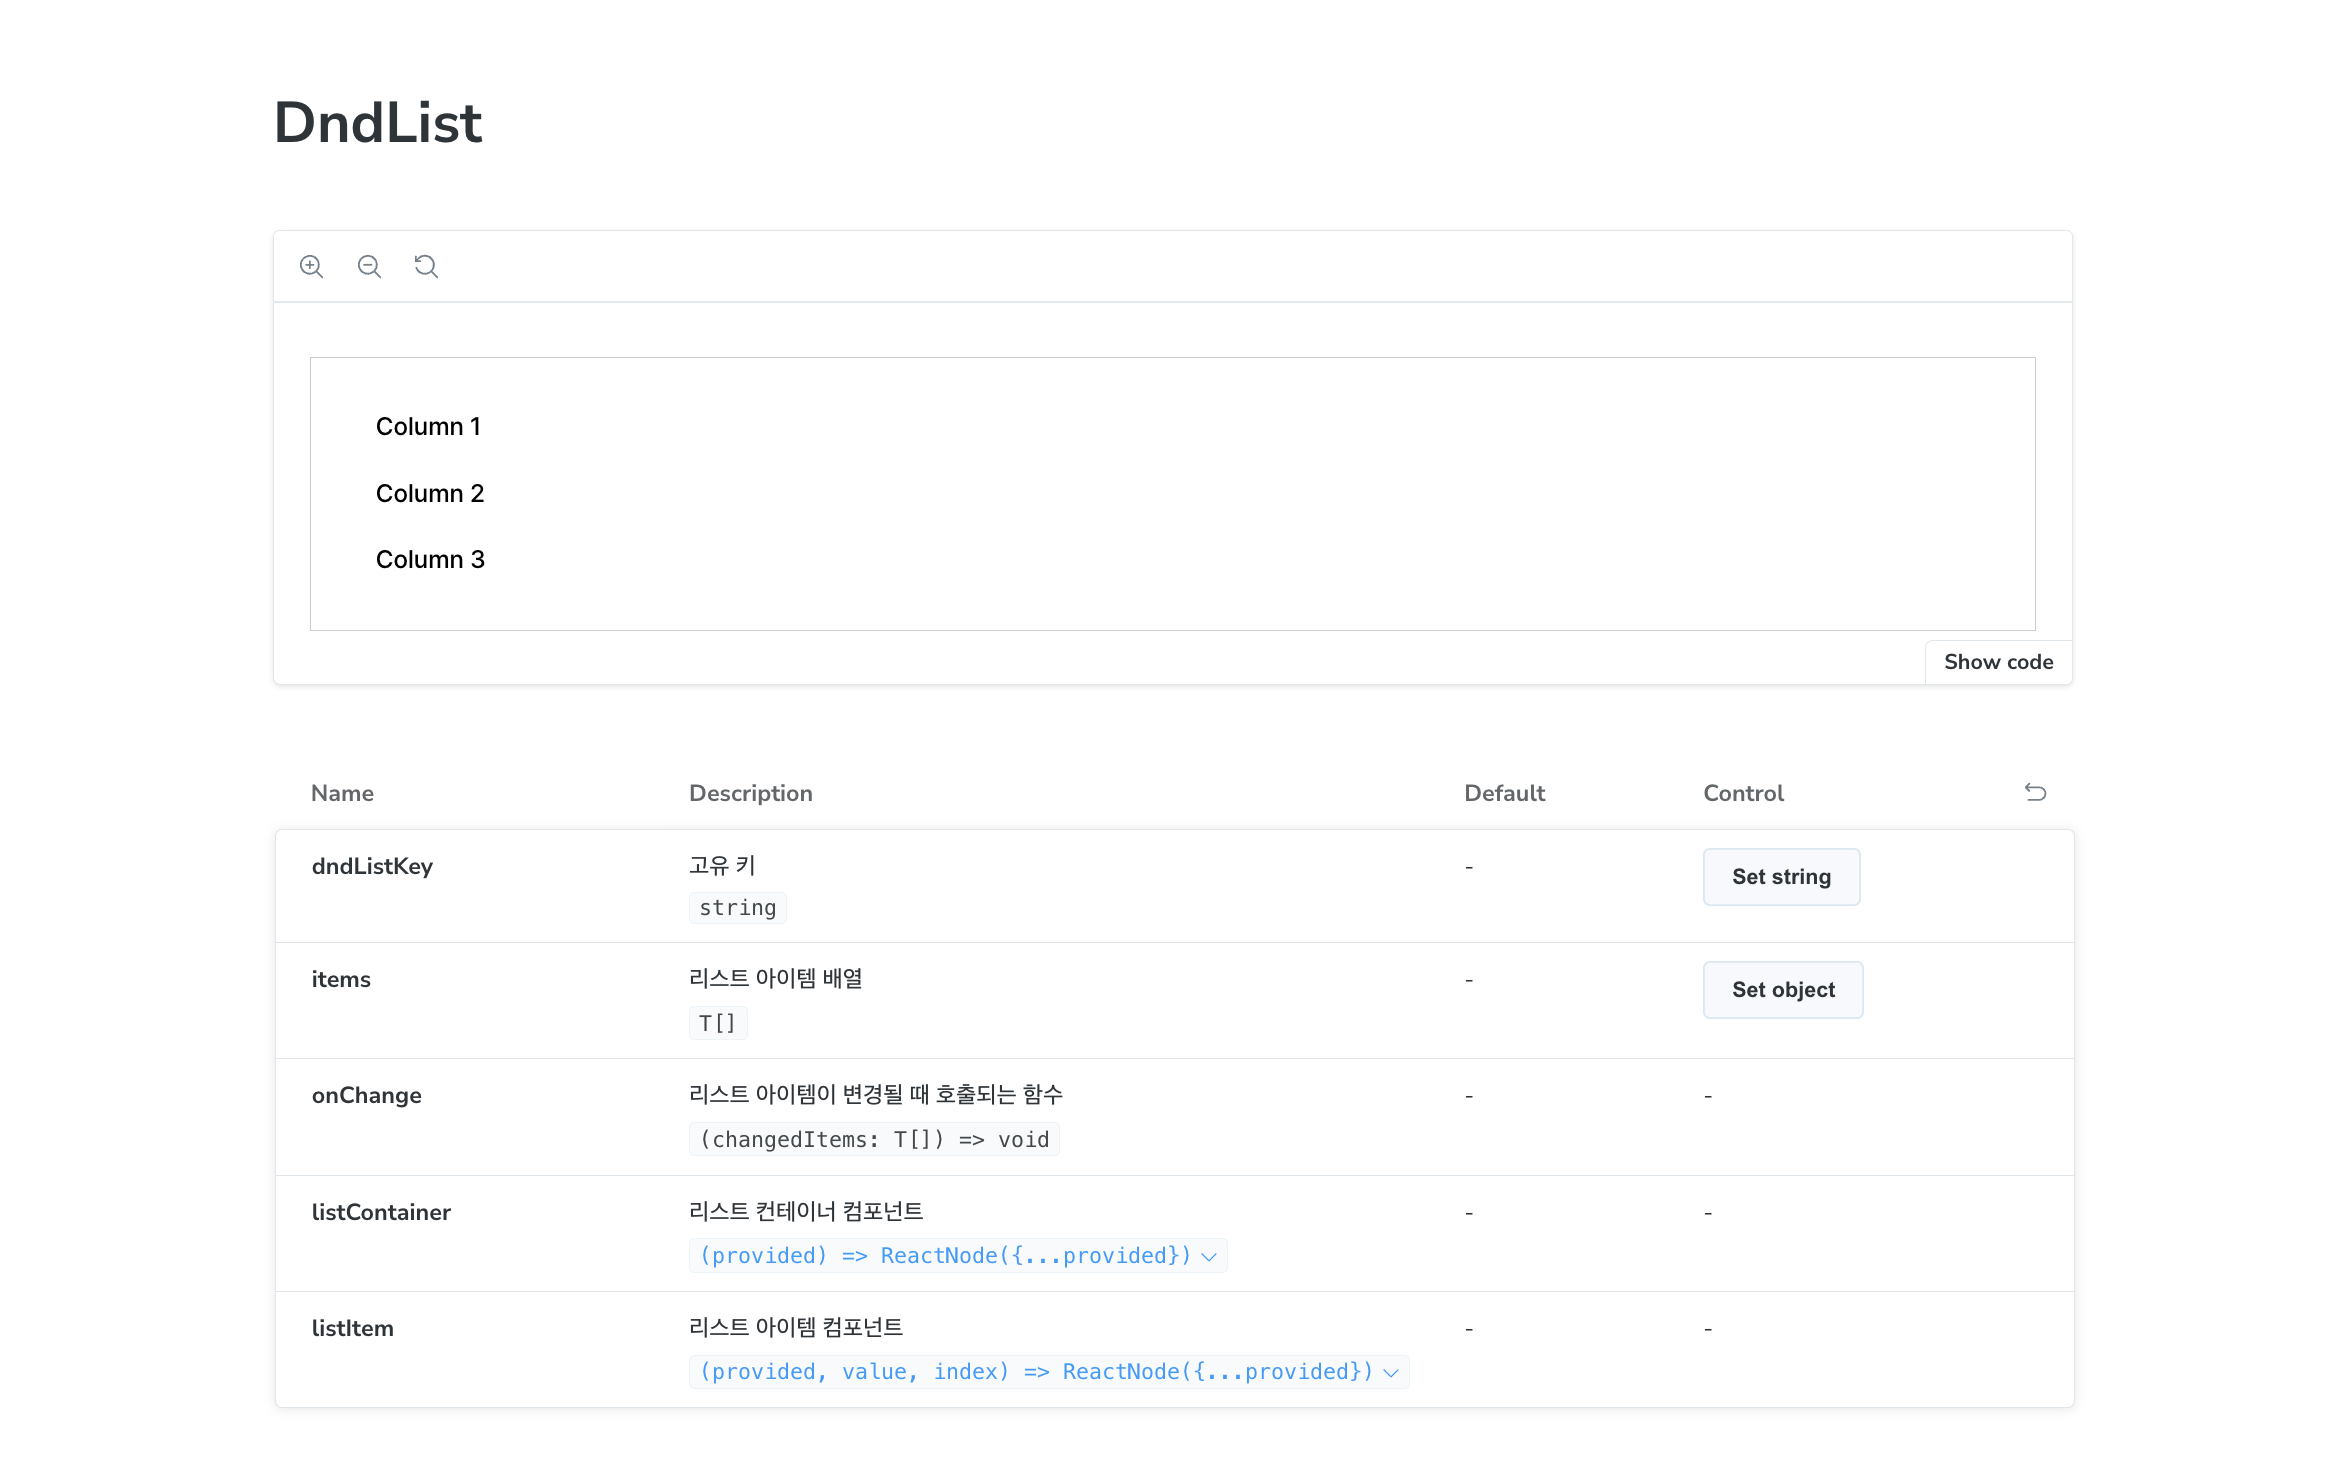
Task: Click the Name column header
Action: pyautogui.click(x=342, y=792)
